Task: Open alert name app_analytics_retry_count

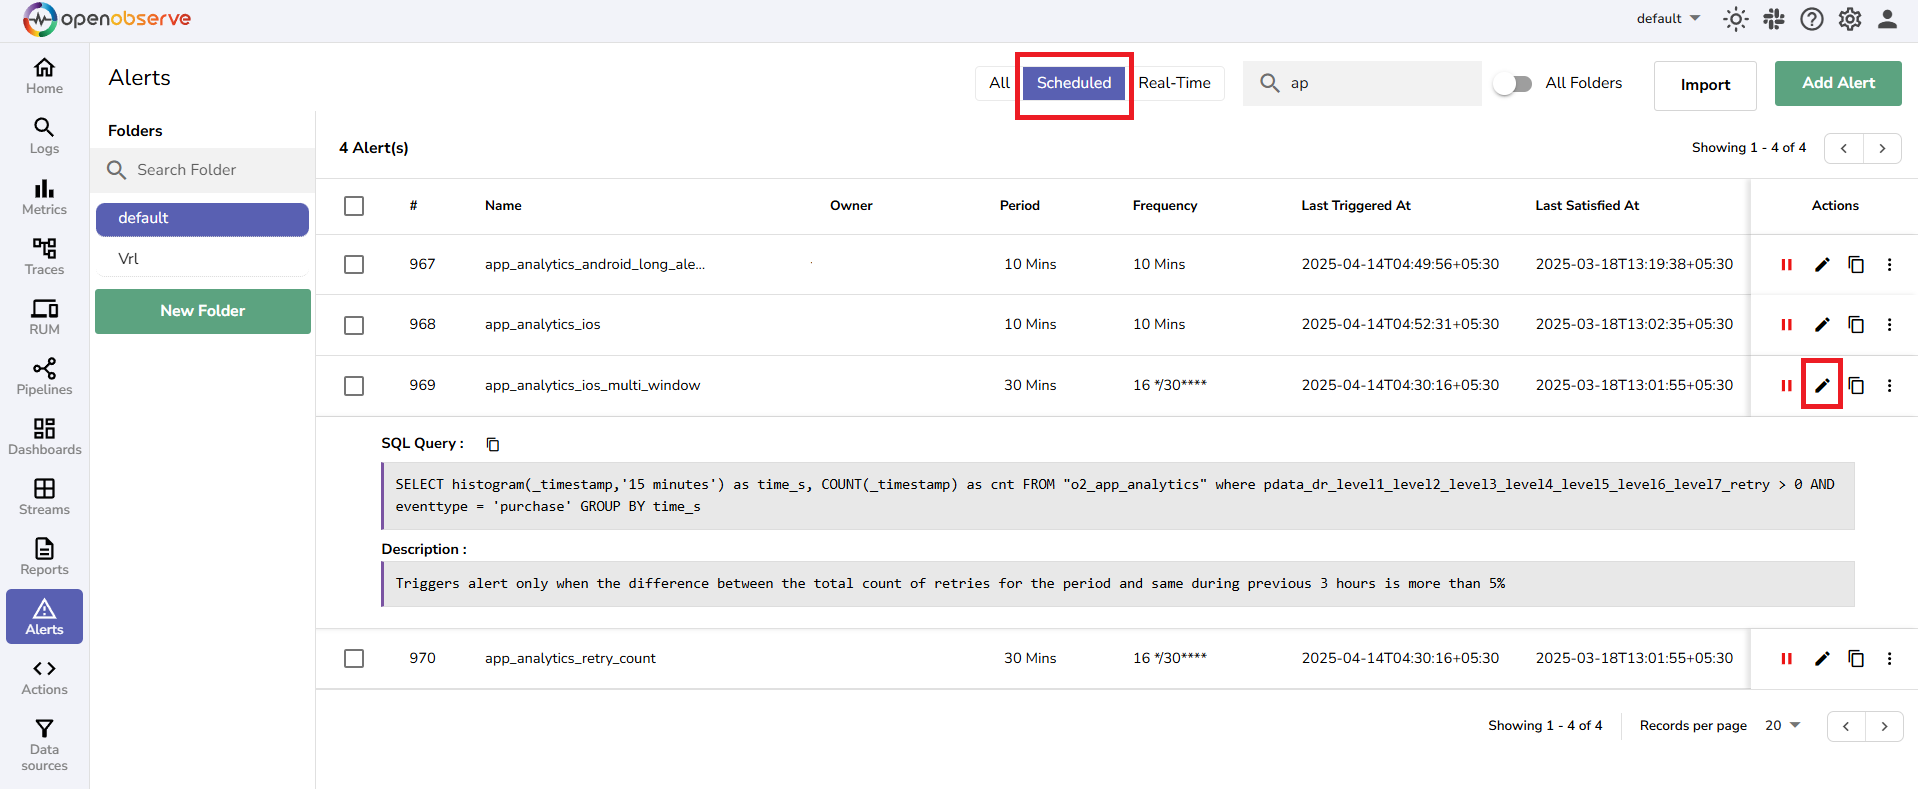Action: click(x=570, y=659)
